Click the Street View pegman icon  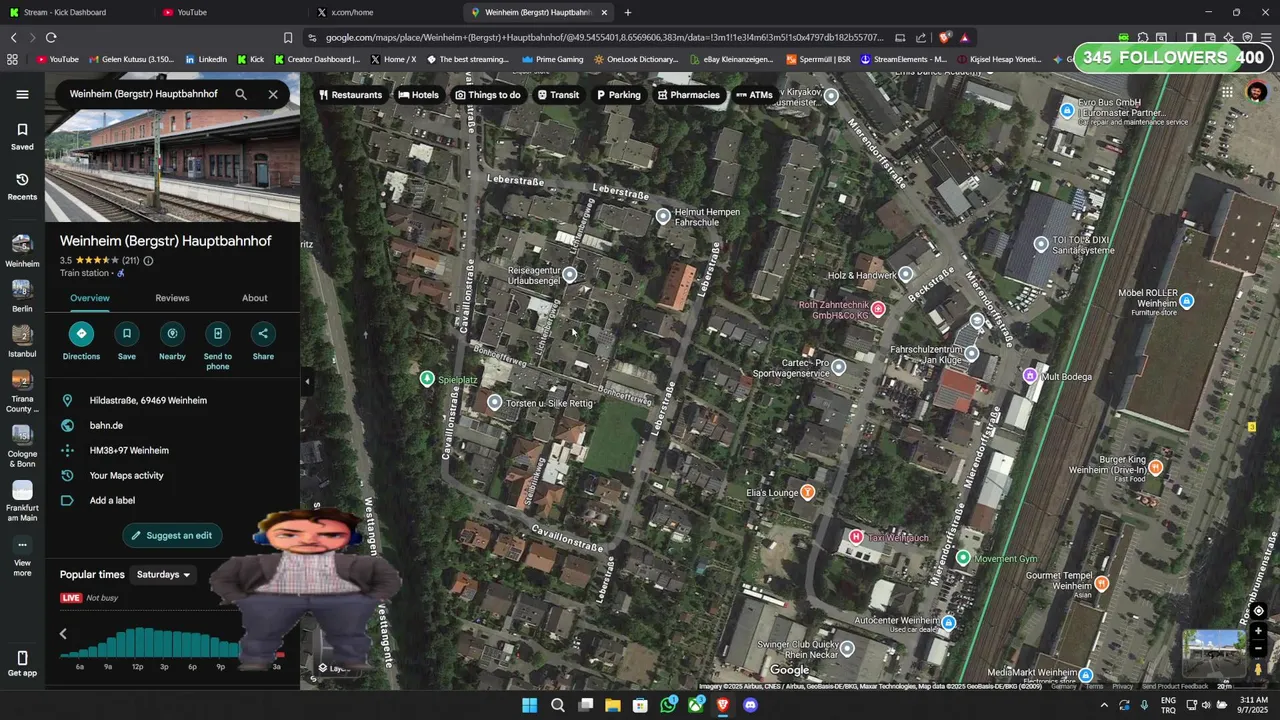point(1259,670)
